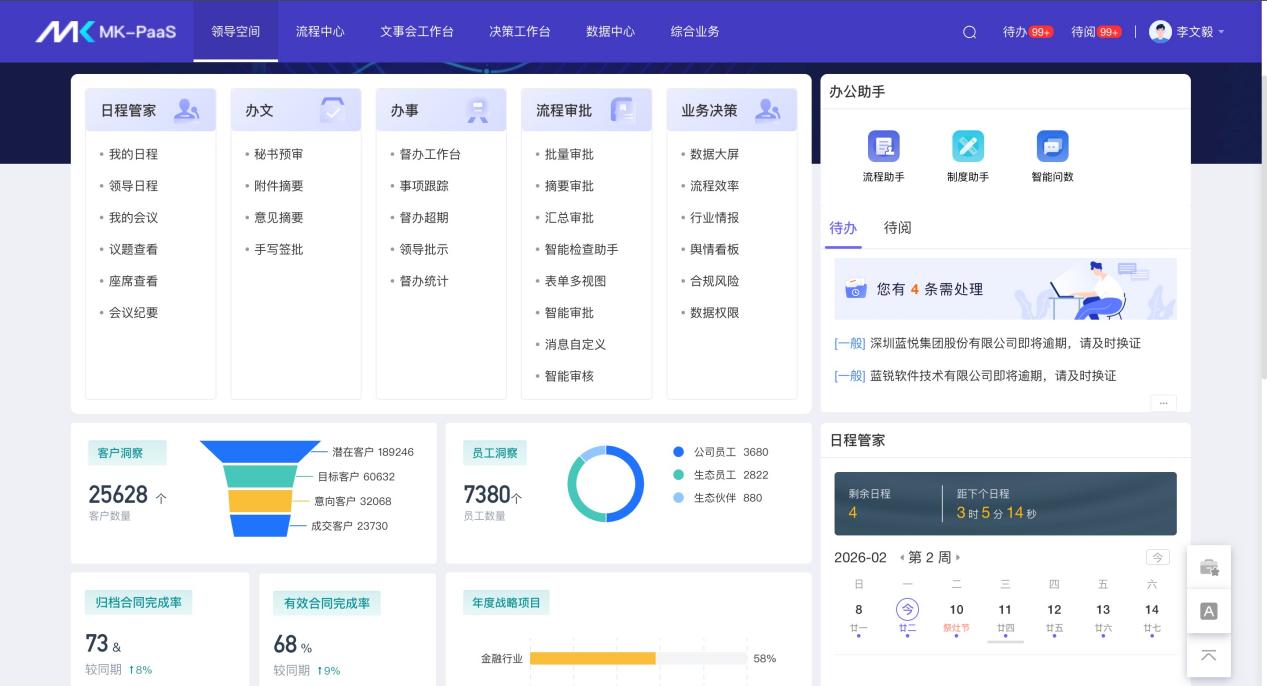Select date 12 in the week calendar
Image resolution: width=1267 pixels, height=686 pixels.
[1054, 617]
